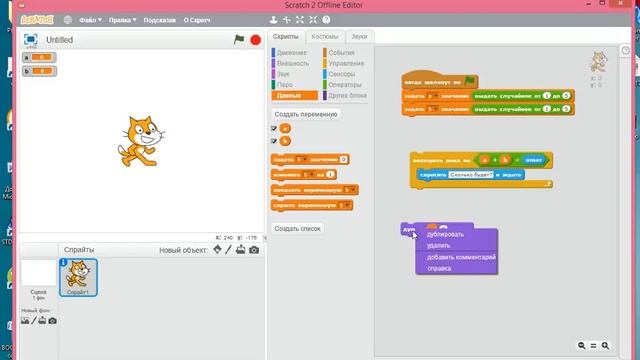Select the grow sprite tool
The height and width of the screenshot is (360, 640).
pos(300,20)
